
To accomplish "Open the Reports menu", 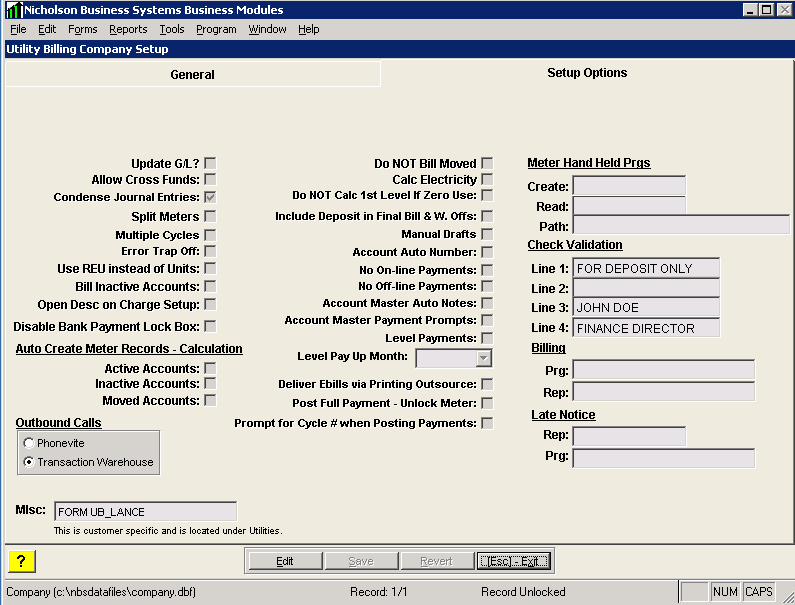I will click(x=128, y=29).
